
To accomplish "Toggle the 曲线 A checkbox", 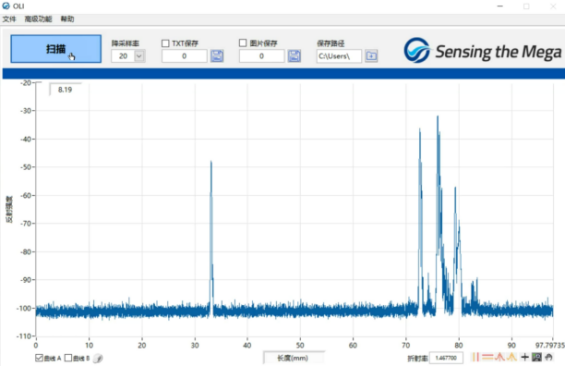I will (39, 358).
